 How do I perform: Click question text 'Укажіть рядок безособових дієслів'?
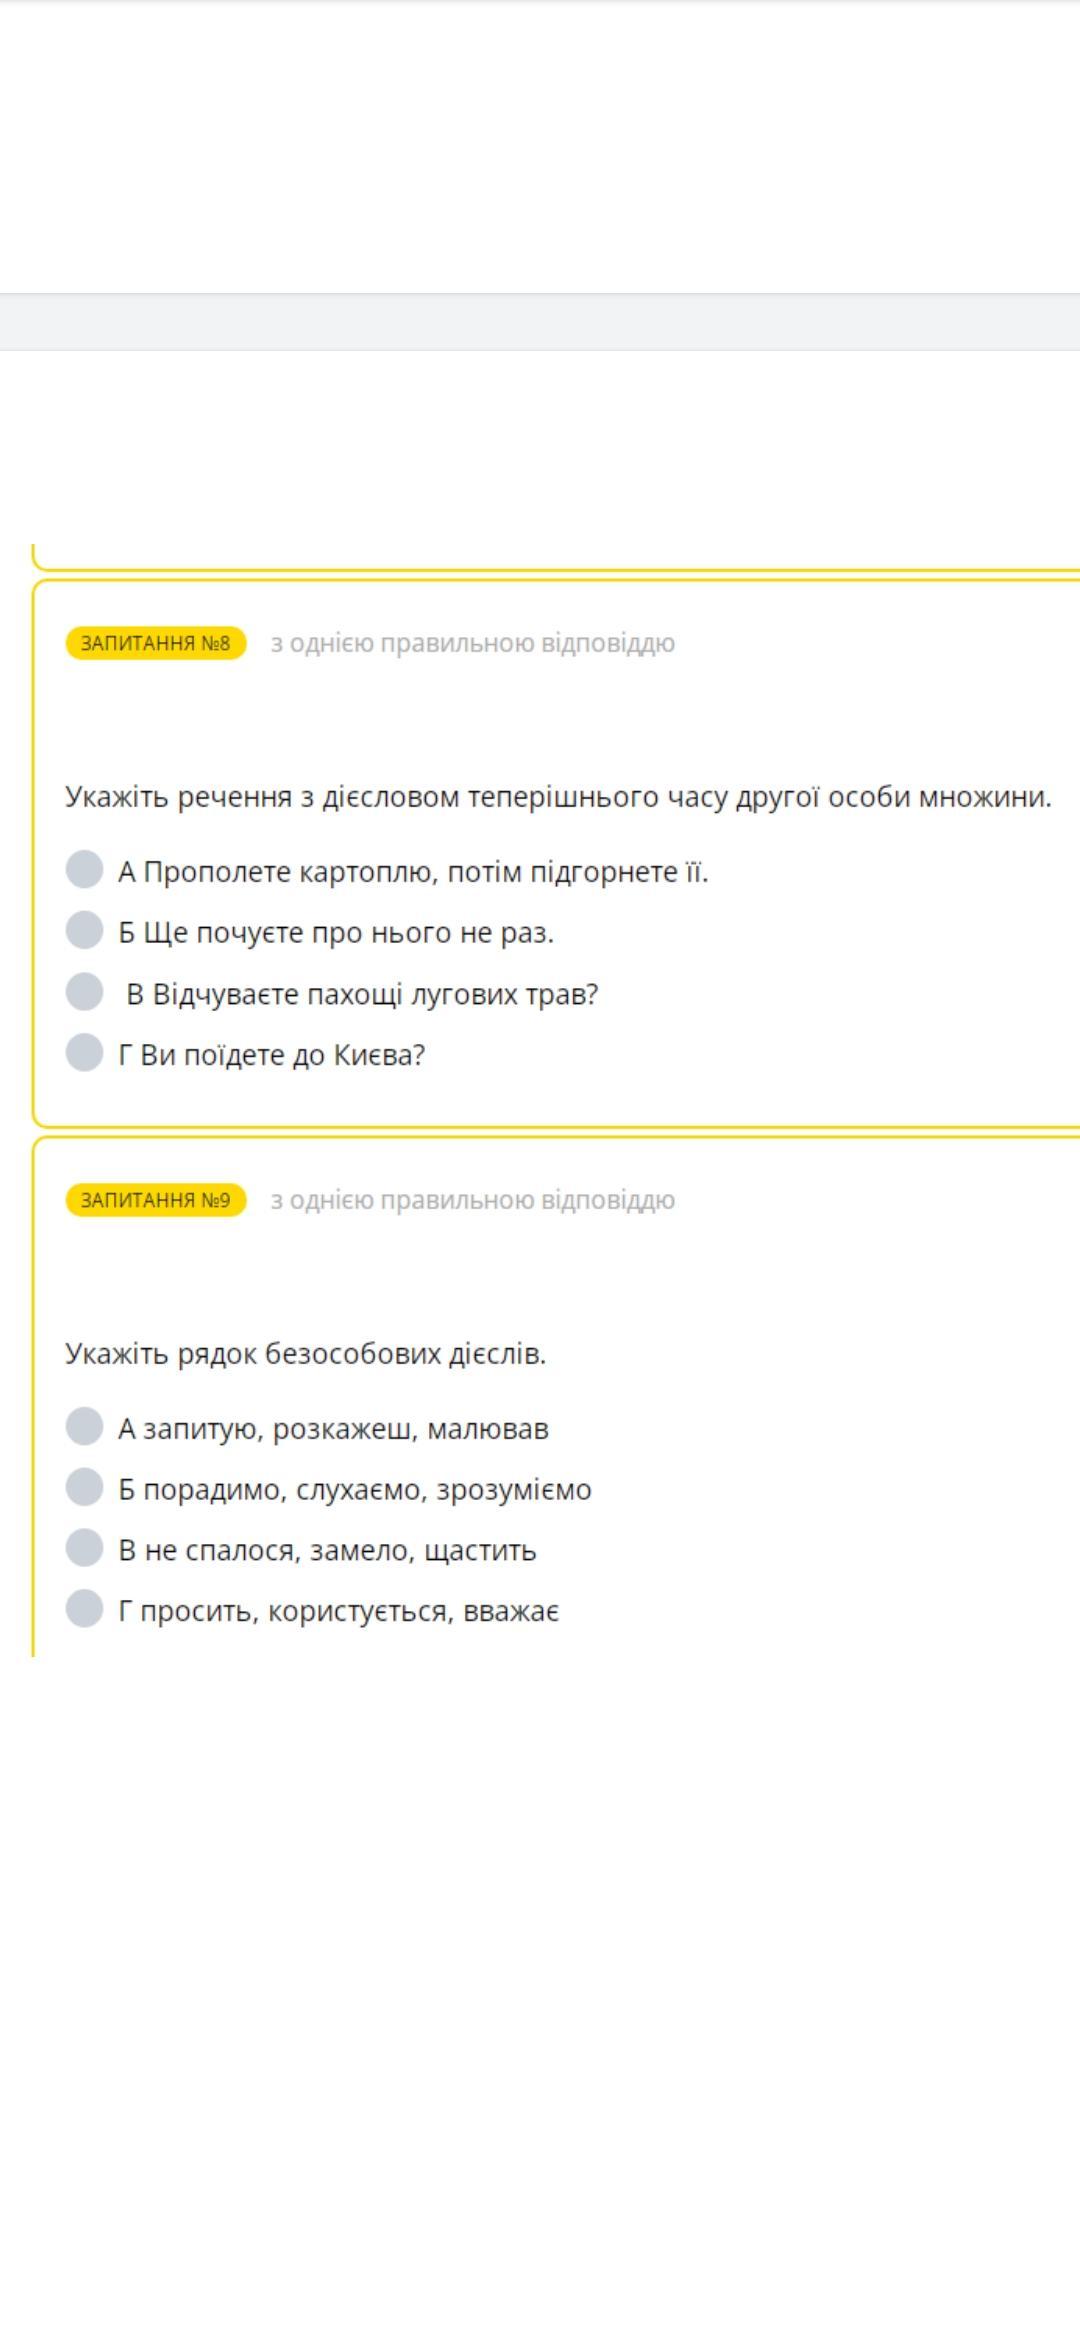[306, 1354]
